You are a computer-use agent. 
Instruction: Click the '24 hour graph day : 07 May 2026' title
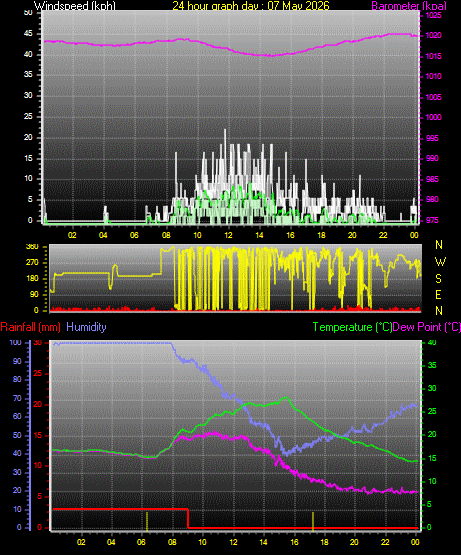[x=251, y=5]
